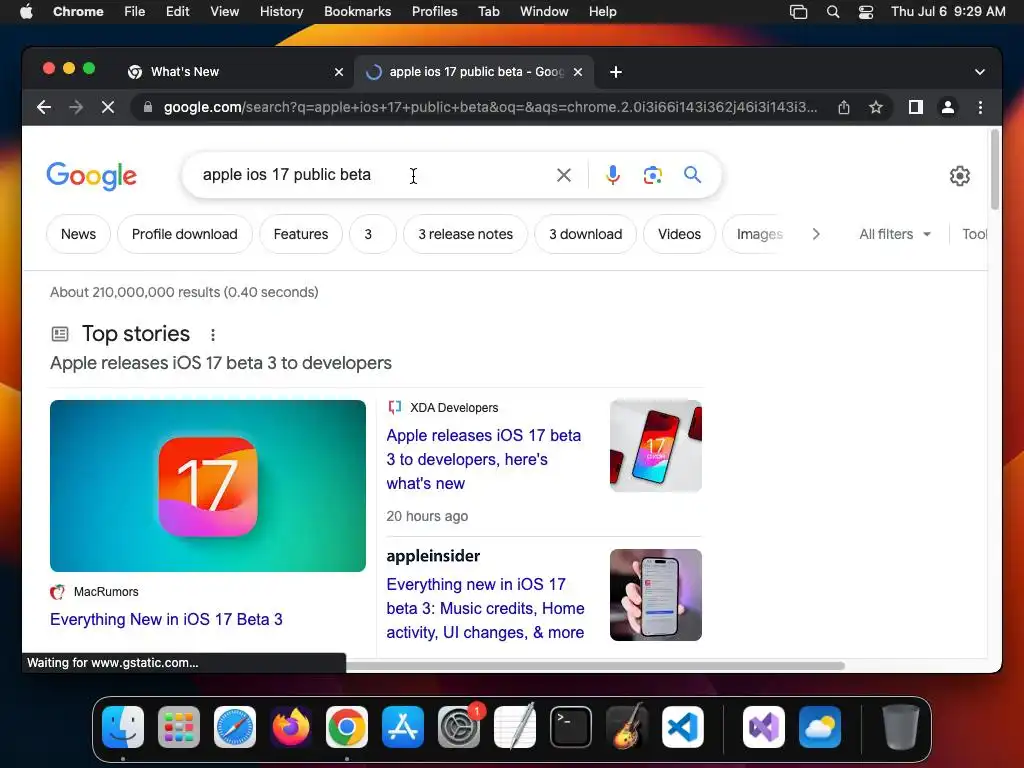This screenshot has height=768, width=1024.
Task: Launch Firefox from the dock
Action: [291, 727]
